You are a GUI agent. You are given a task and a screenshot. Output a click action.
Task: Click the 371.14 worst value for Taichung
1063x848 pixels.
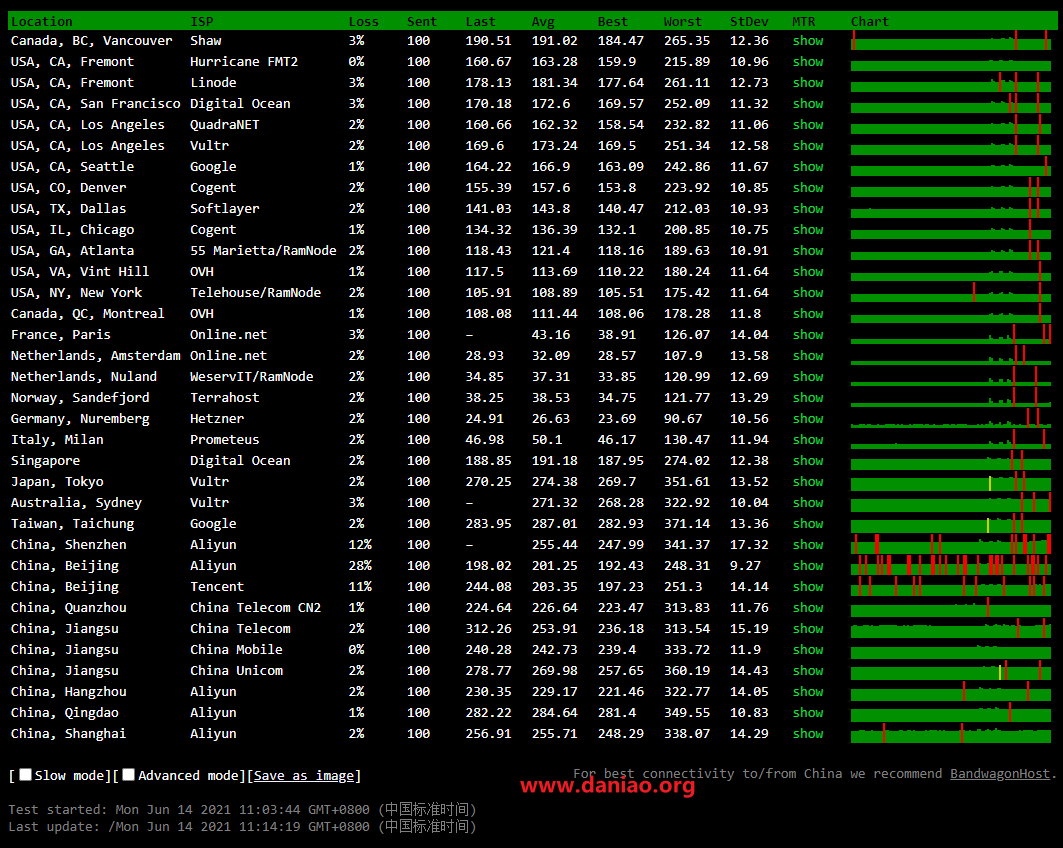click(687, 524)
